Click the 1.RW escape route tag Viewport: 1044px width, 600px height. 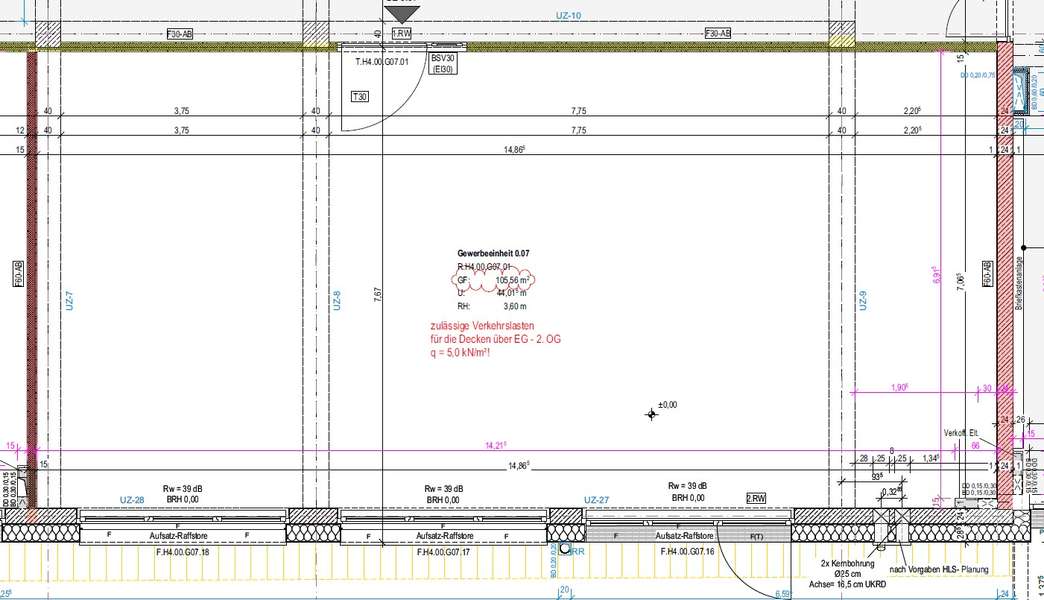coord(401,34)
